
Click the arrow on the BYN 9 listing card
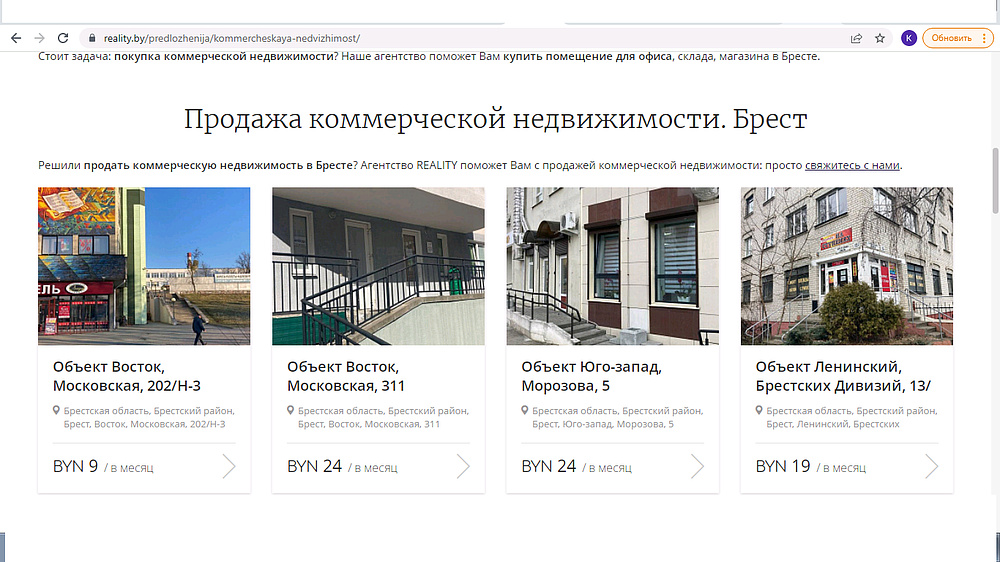229,466
